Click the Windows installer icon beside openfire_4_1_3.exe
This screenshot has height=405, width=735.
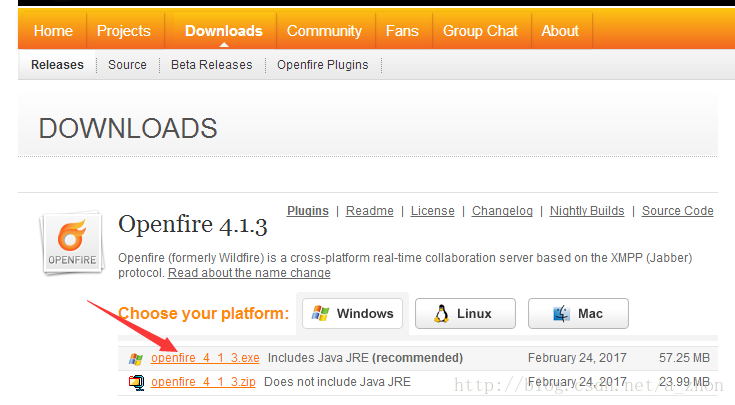136,359
